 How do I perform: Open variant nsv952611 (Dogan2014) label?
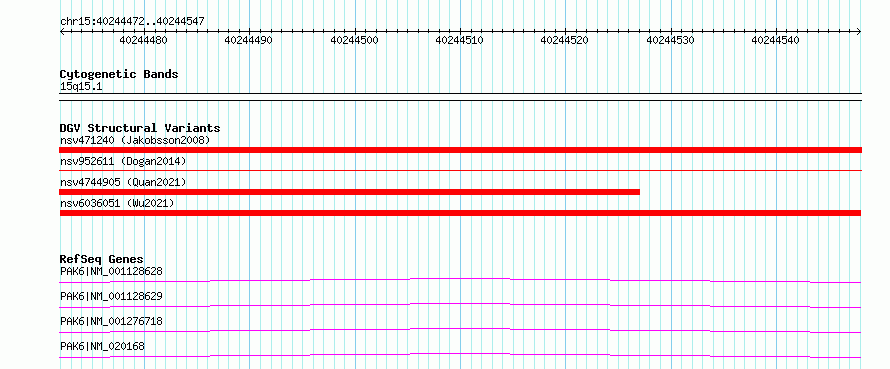pos(123,161)
